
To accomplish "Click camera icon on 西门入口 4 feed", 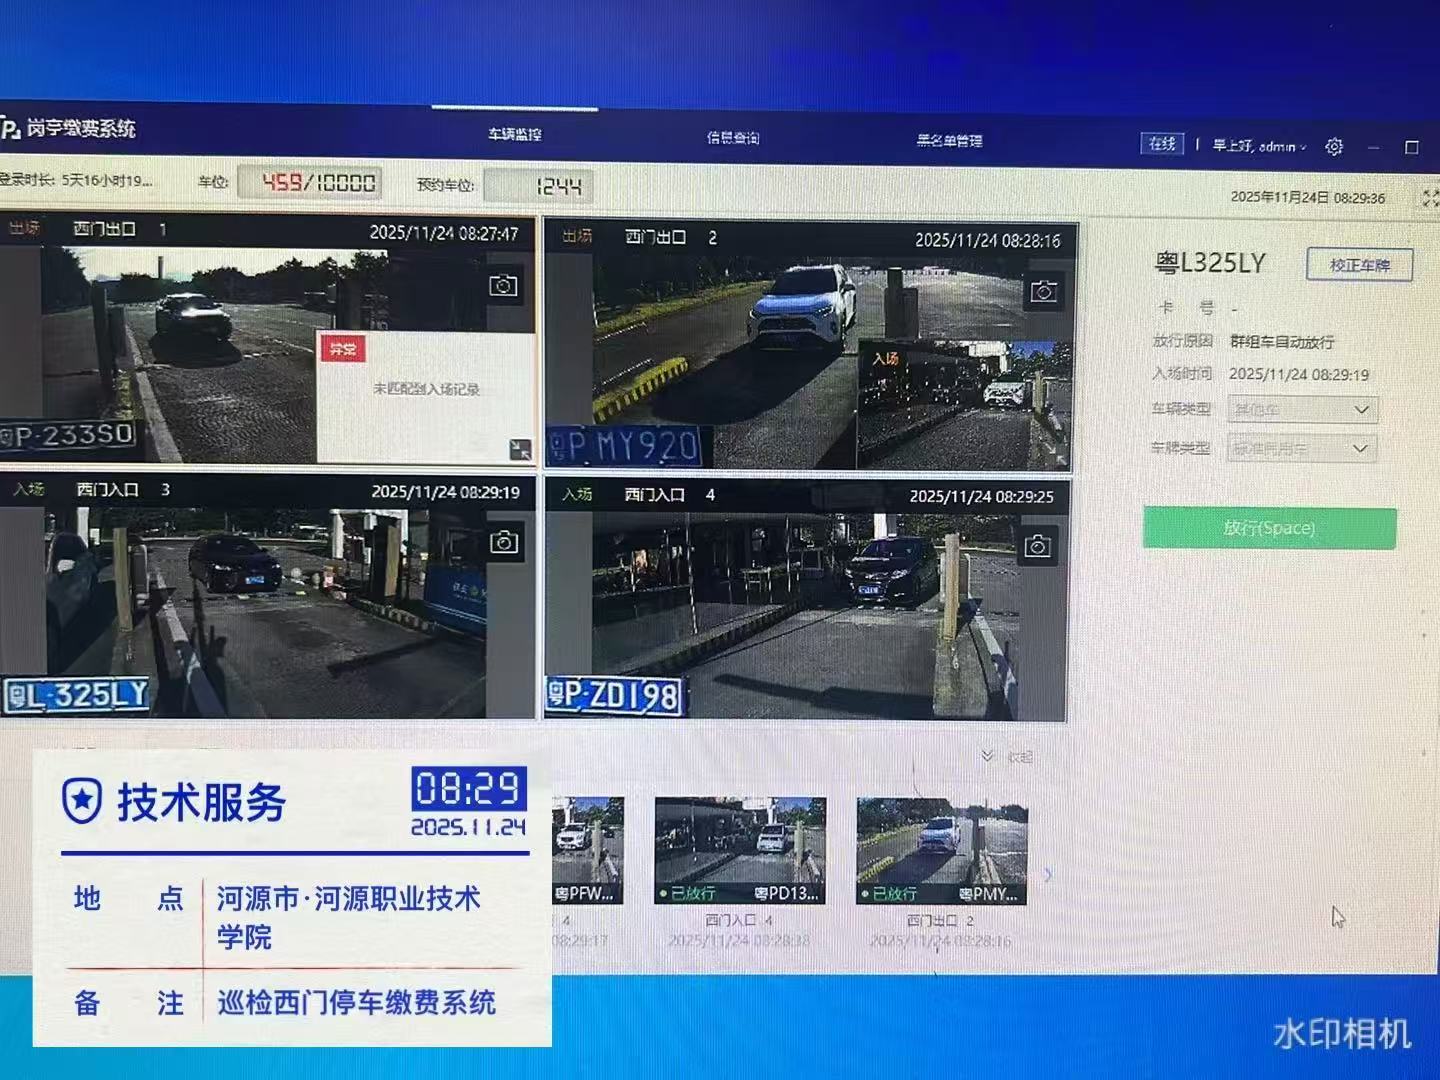I will [x=1038, y=546].
